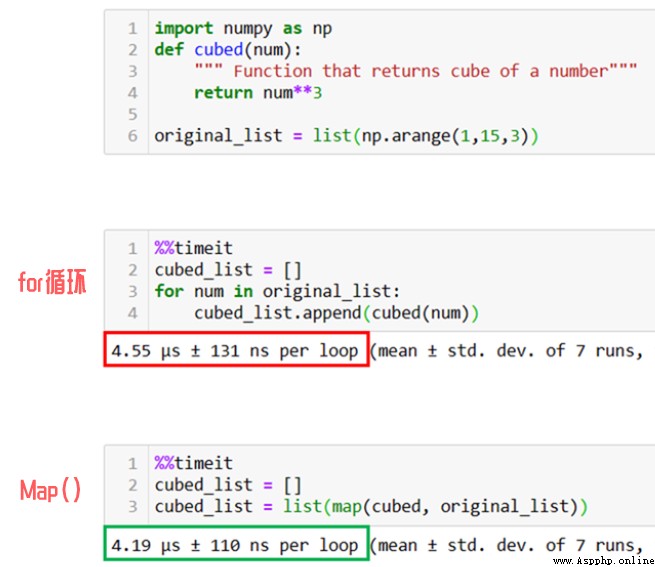Click '%%timeit' in the Map() cell
Viewport: 655px width, 567px height.
(x=193, y=463)
